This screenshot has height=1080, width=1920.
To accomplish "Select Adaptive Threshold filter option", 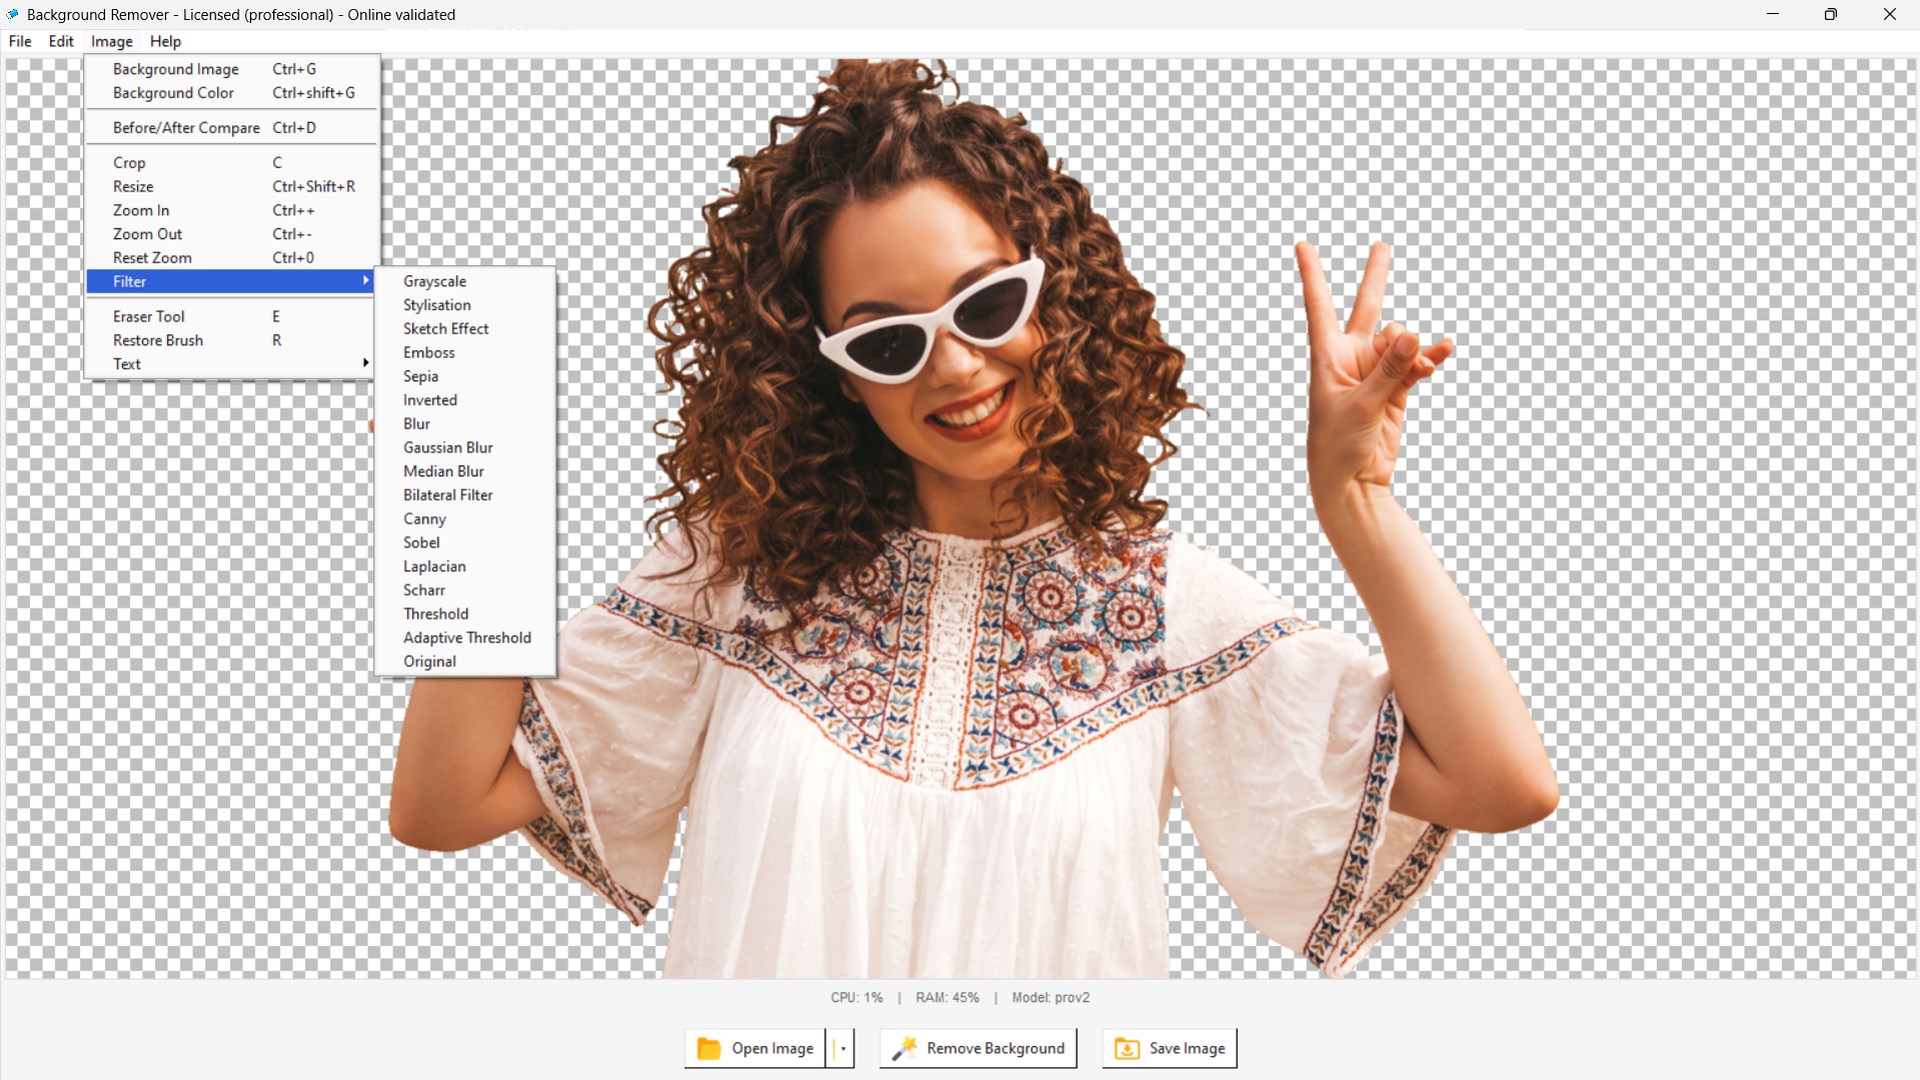I will click(x=467, y=638).
